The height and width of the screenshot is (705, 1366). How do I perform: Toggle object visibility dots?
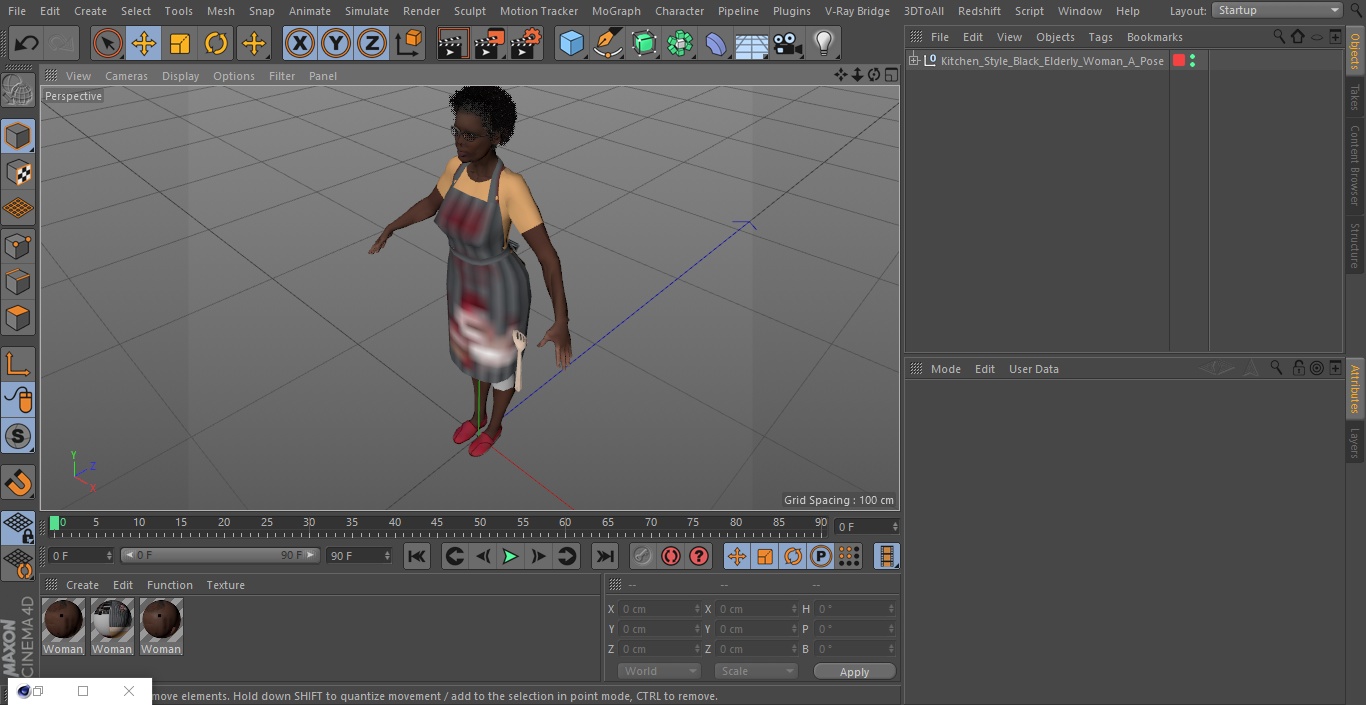[1192, 61]
